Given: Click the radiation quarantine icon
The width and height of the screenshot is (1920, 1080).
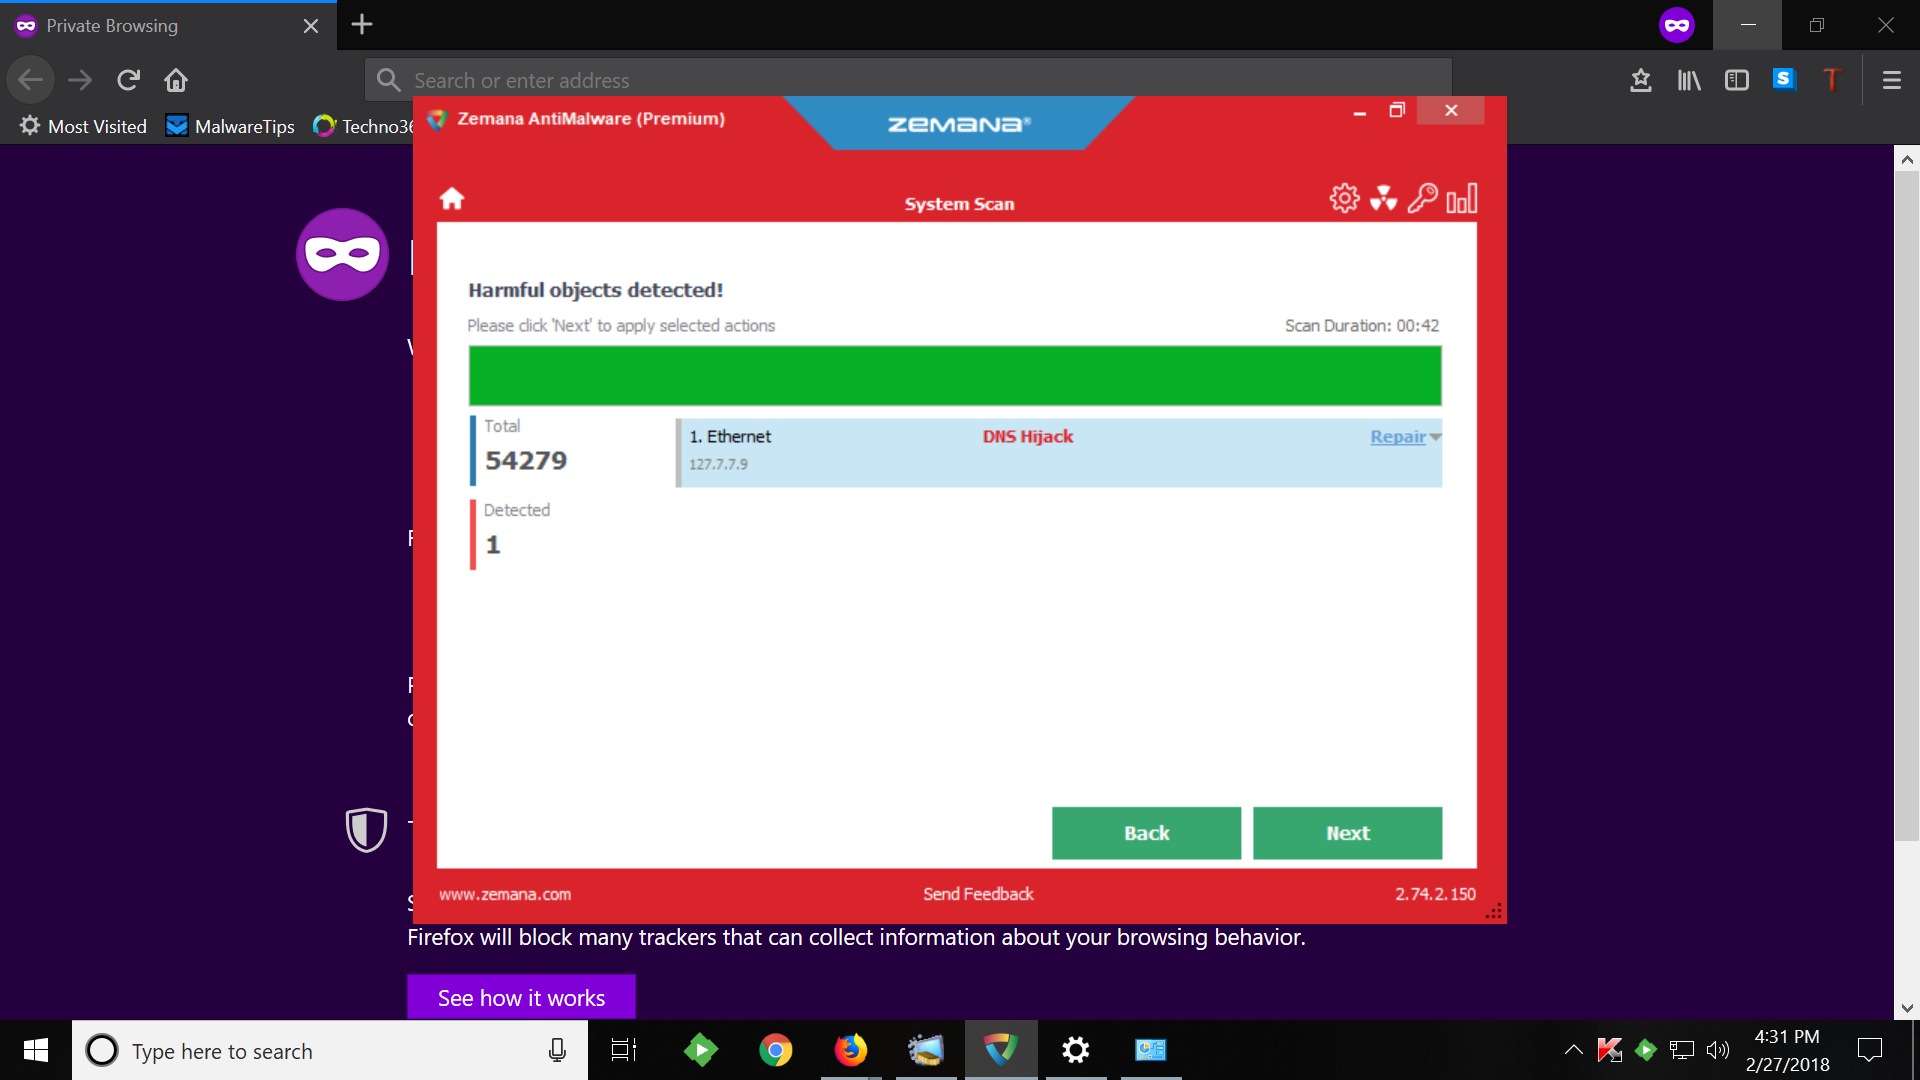Looking at the screenshot, I should coord(1383,198).
